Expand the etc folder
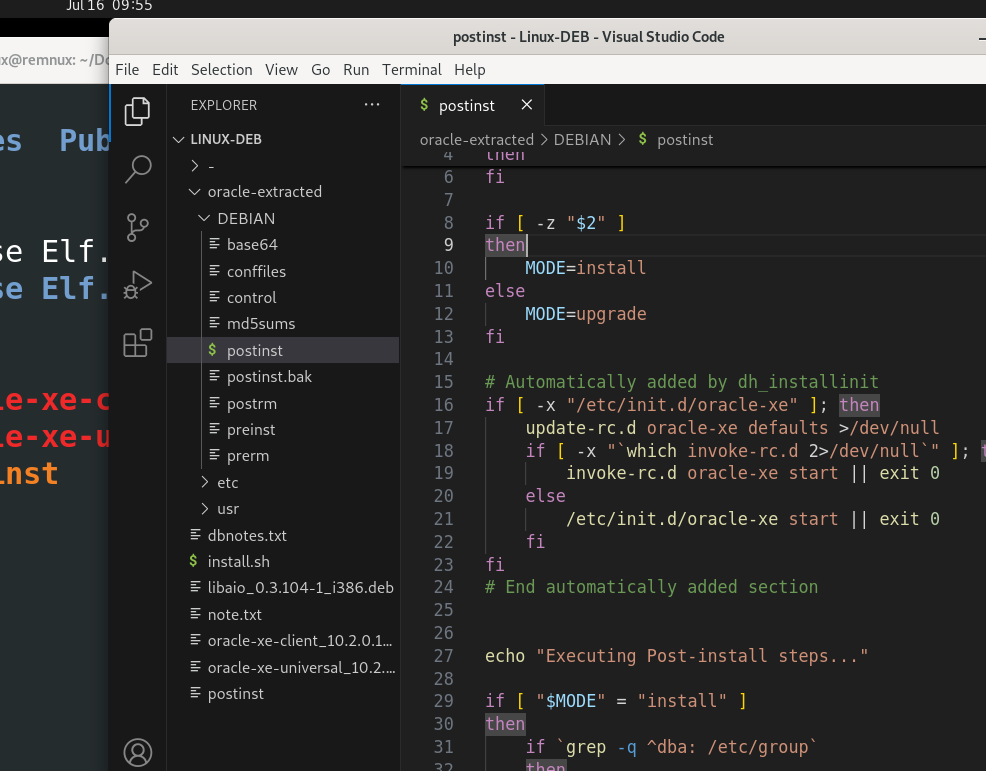Screen dimensions: 986x771 283,482
